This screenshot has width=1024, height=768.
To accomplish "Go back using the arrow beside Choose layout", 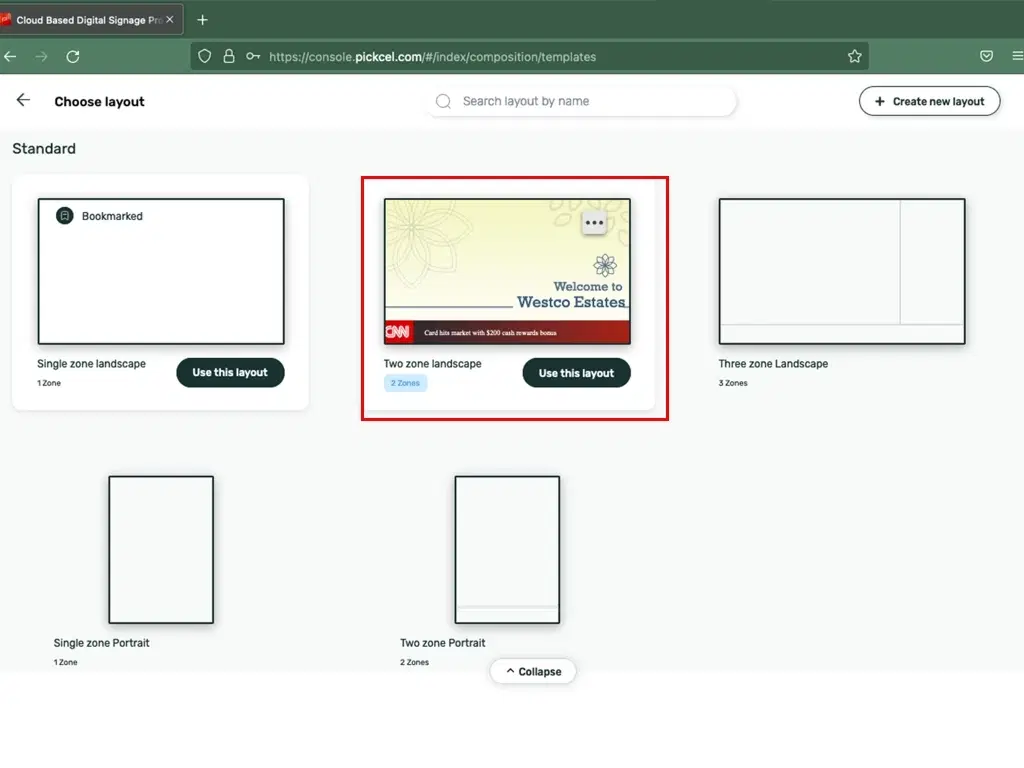I will (x=23, y=100).
